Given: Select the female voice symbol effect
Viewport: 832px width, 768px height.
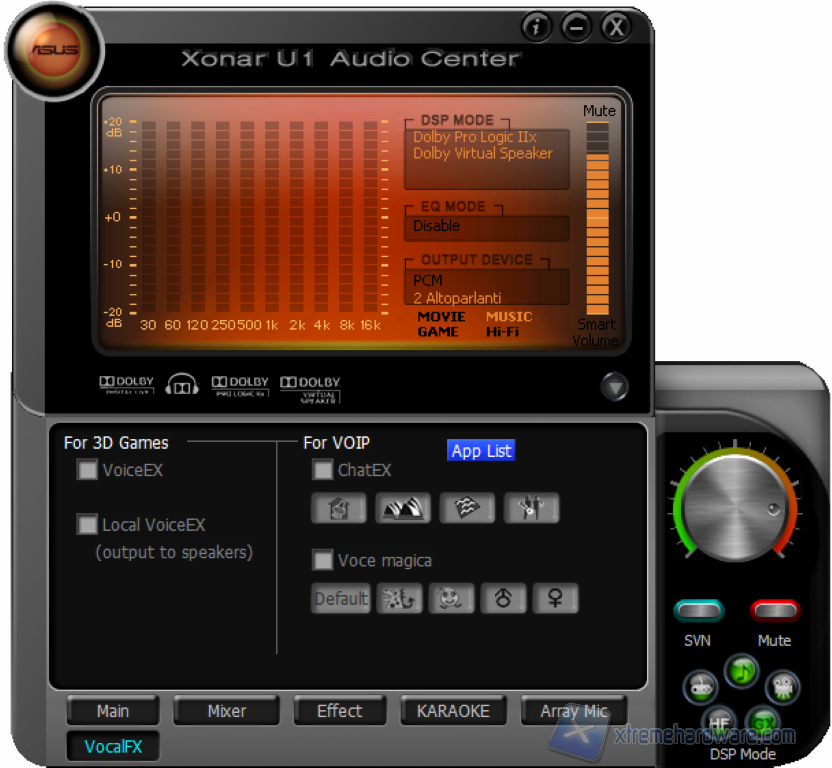Looking at the screenshot, I should click(554, 598).
